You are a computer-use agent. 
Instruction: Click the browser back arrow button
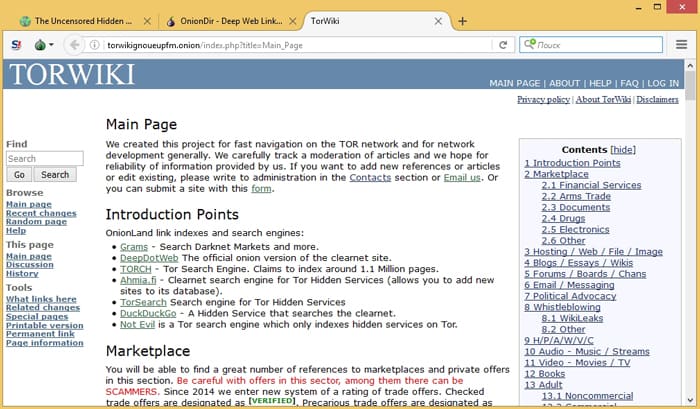pos(74,45)
